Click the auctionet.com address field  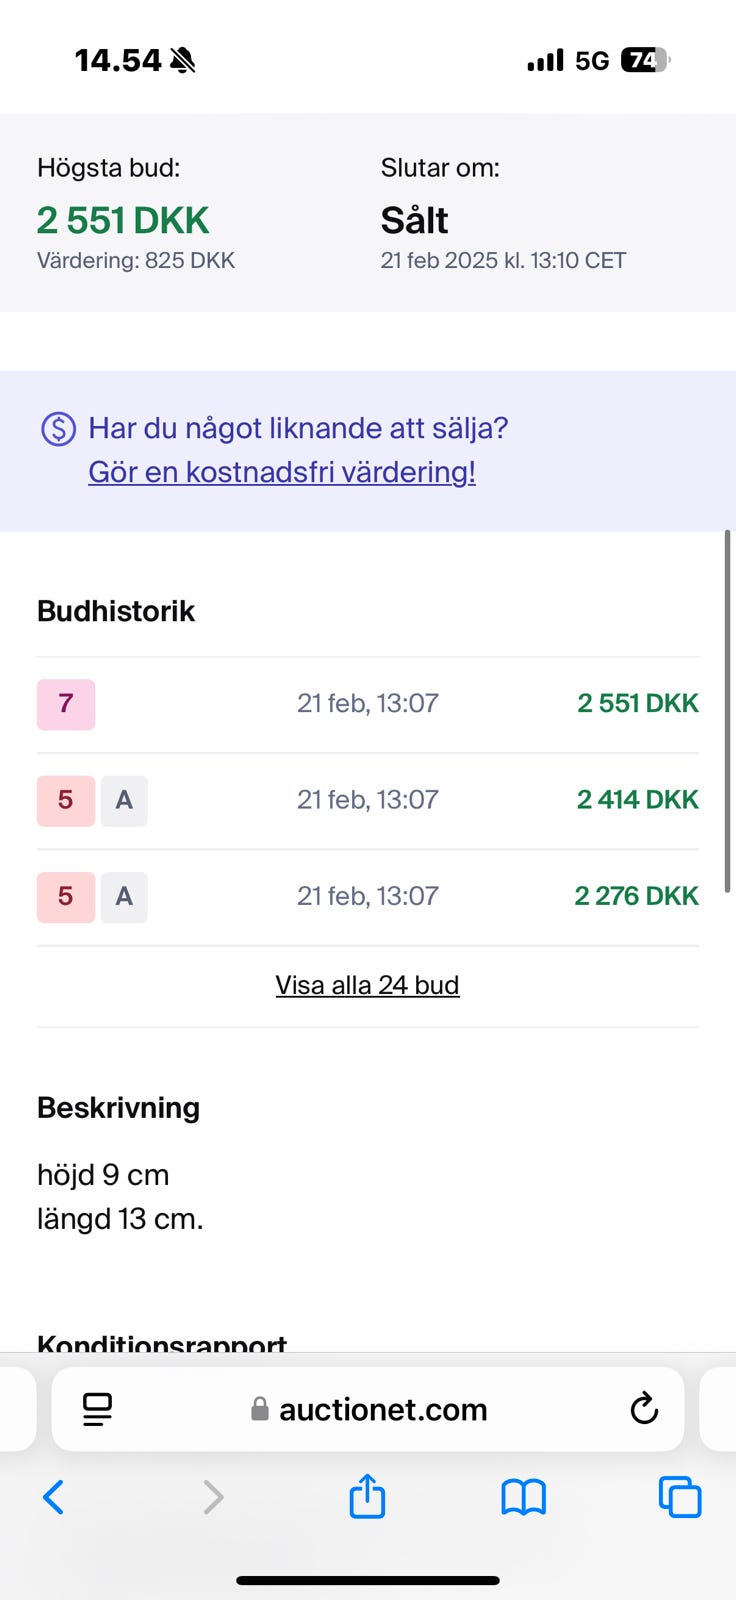[x=383, y=1409]
